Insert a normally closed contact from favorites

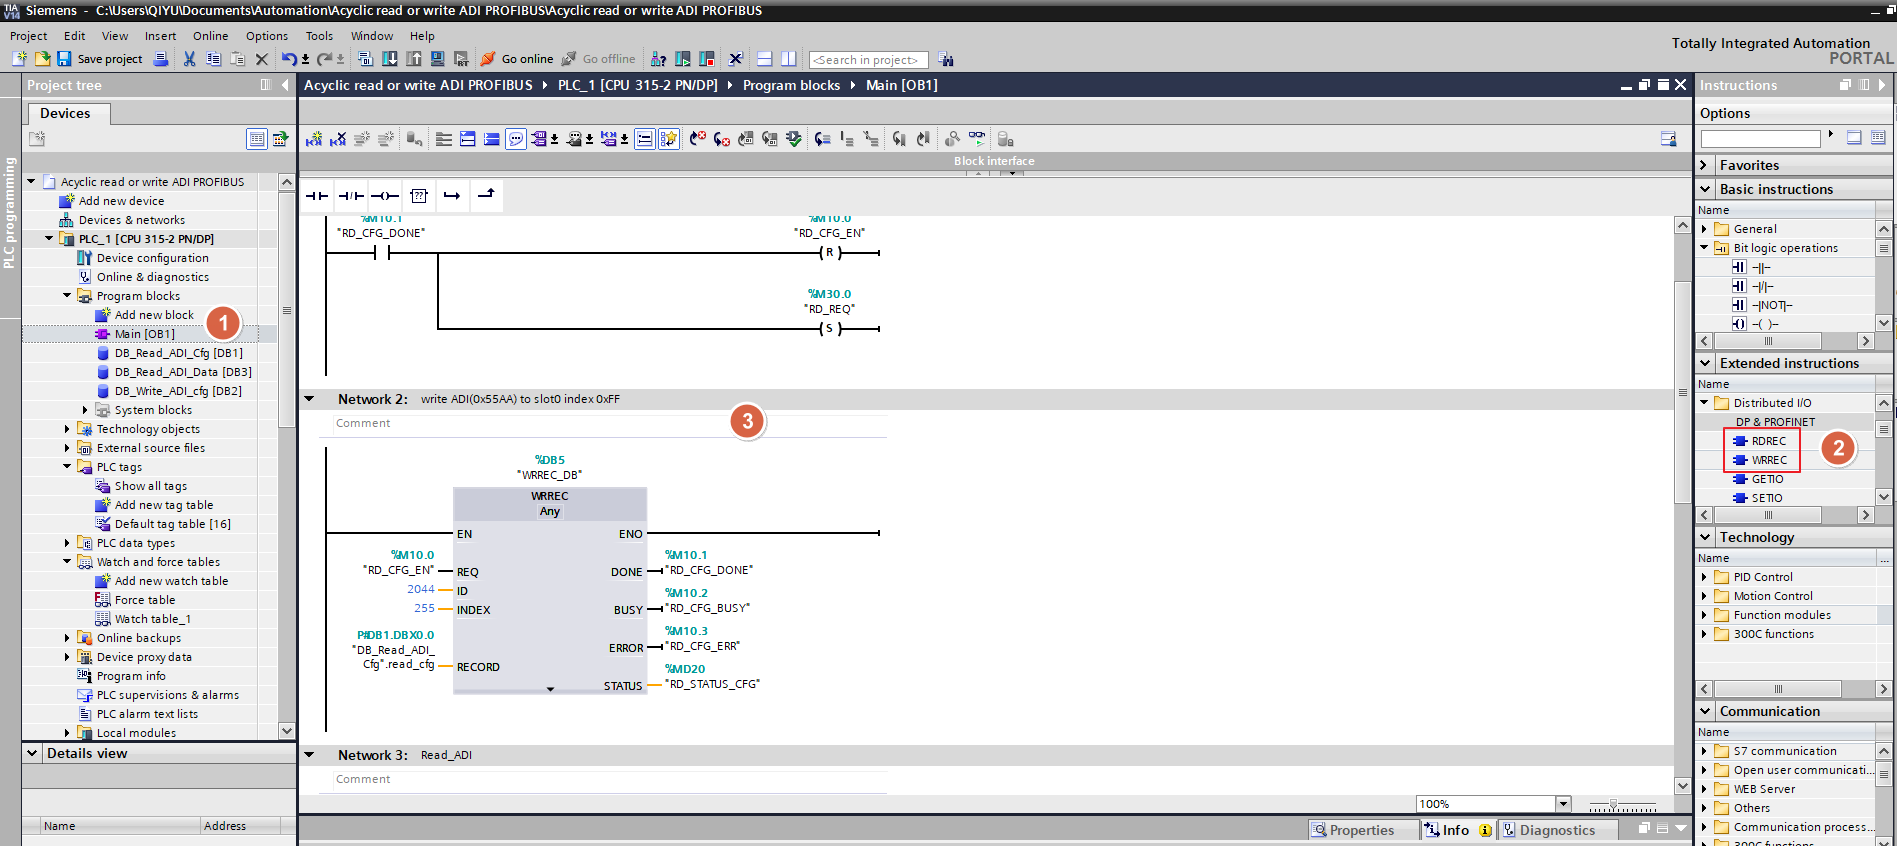point(351,196)
